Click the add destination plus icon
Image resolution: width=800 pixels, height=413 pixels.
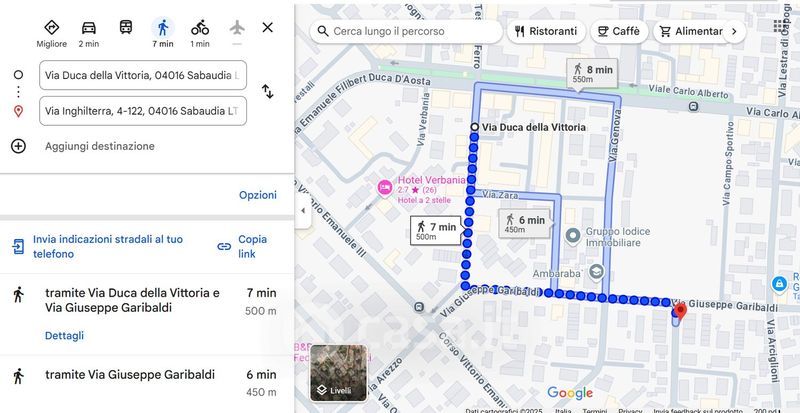point(18,146)
